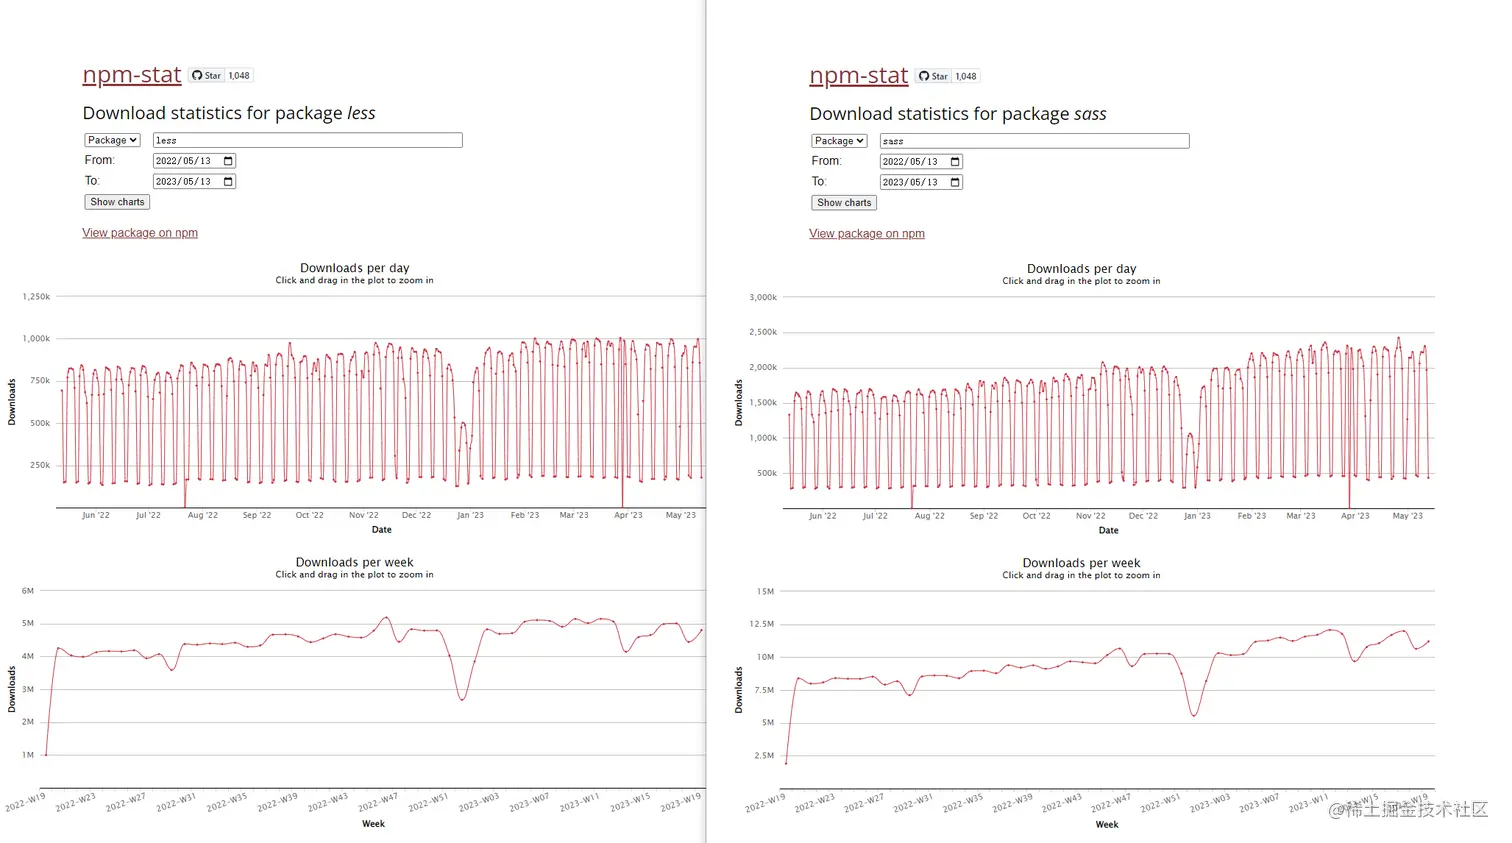Click the 1,048 star count on less page

(239, 76)
